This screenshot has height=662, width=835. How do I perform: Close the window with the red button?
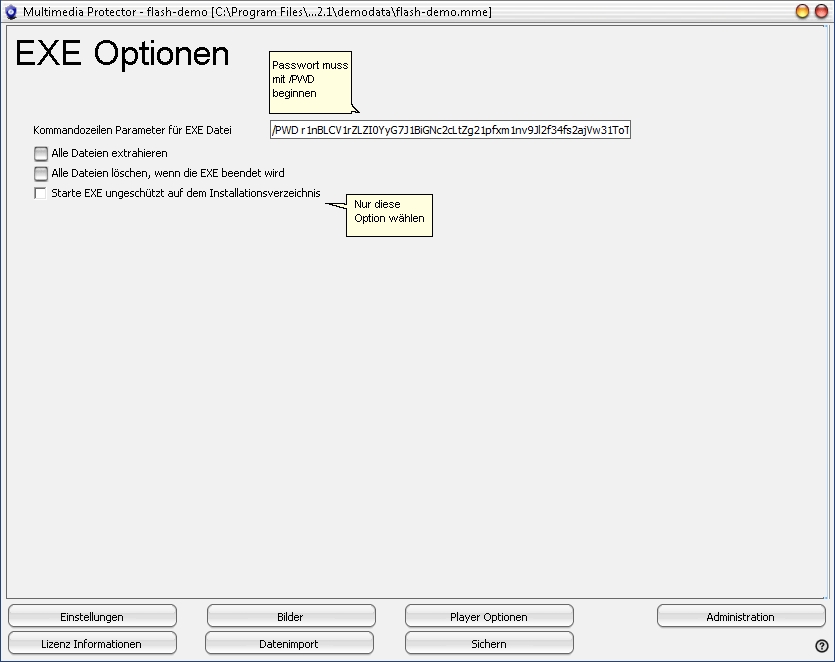click(821, 12)
